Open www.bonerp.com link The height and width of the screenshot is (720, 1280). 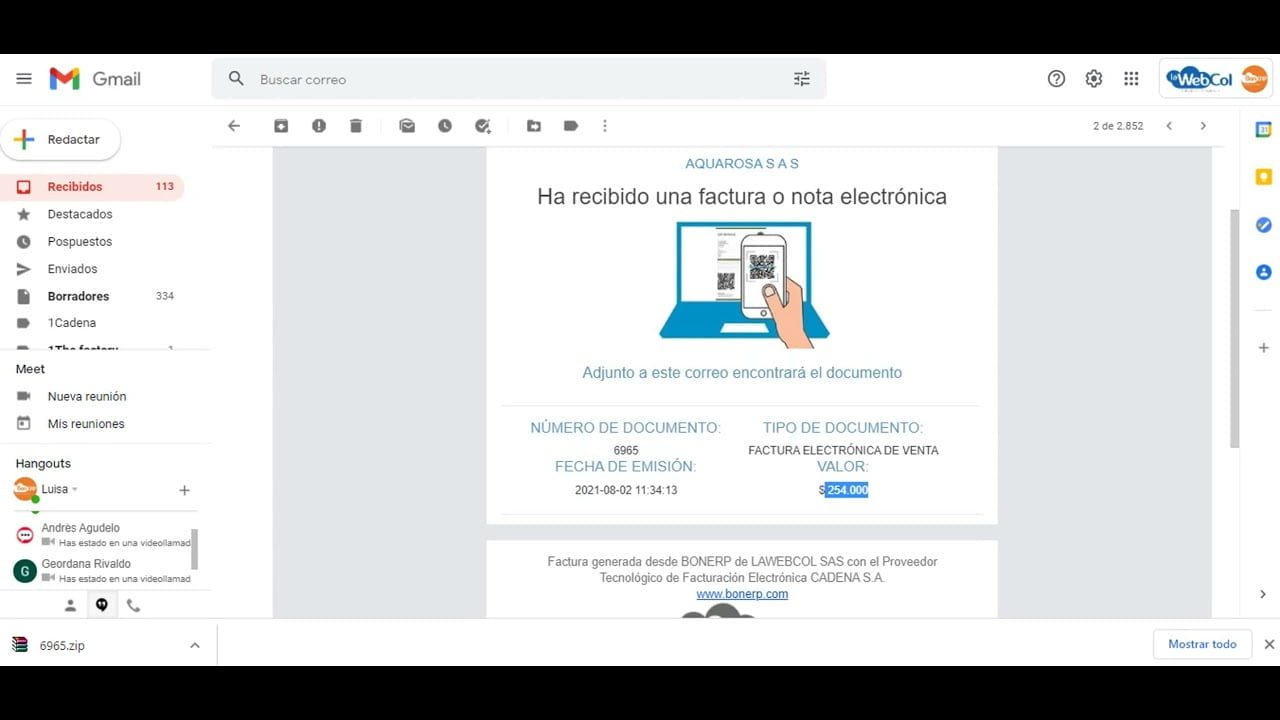742,594
